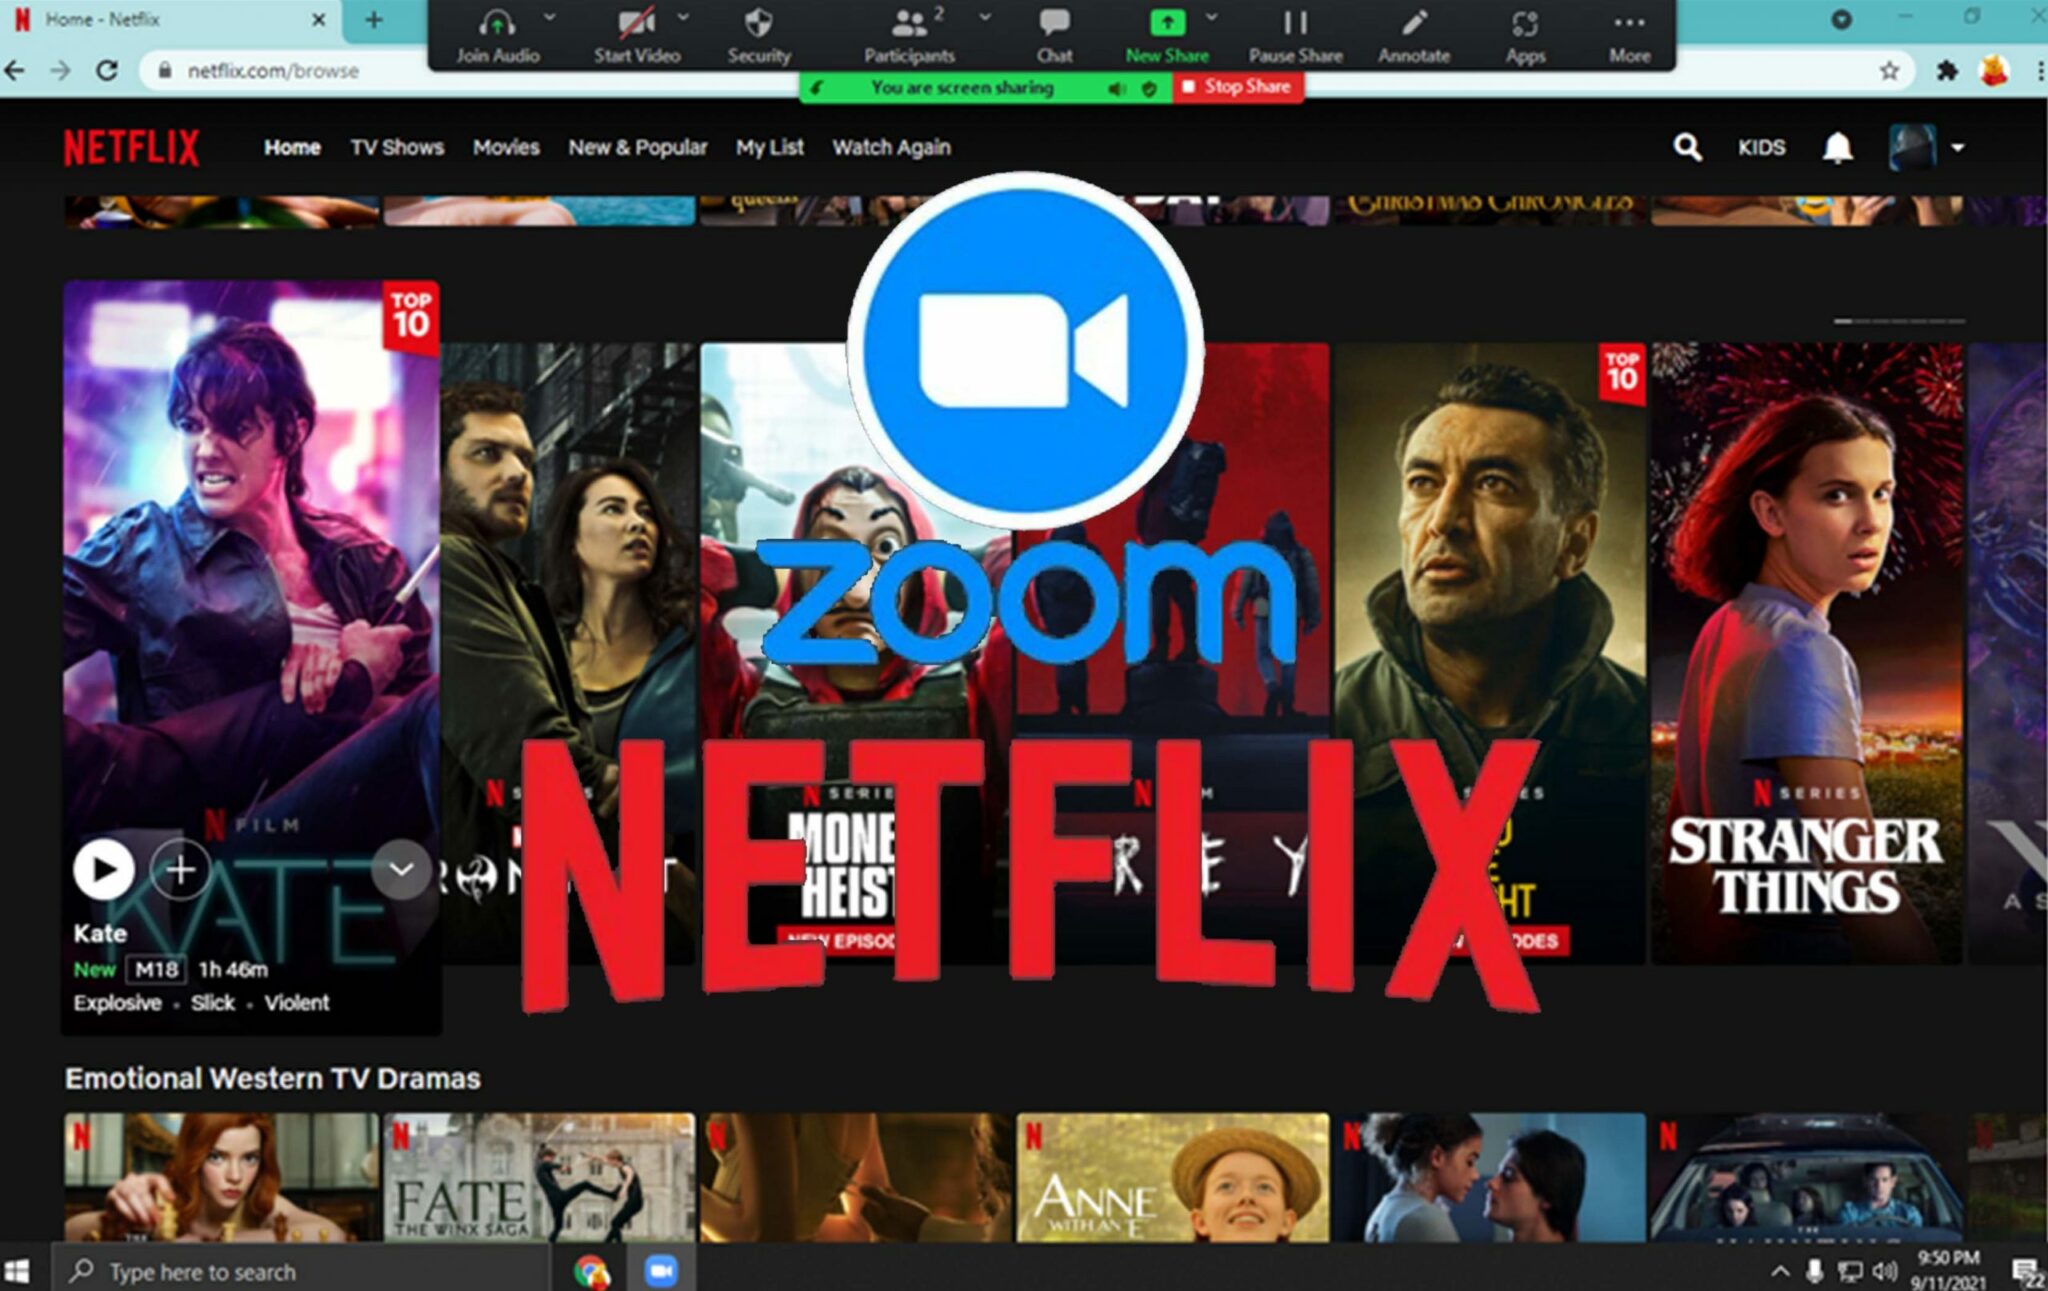Open Chrome from the taskbar

tap(591, 1271)
